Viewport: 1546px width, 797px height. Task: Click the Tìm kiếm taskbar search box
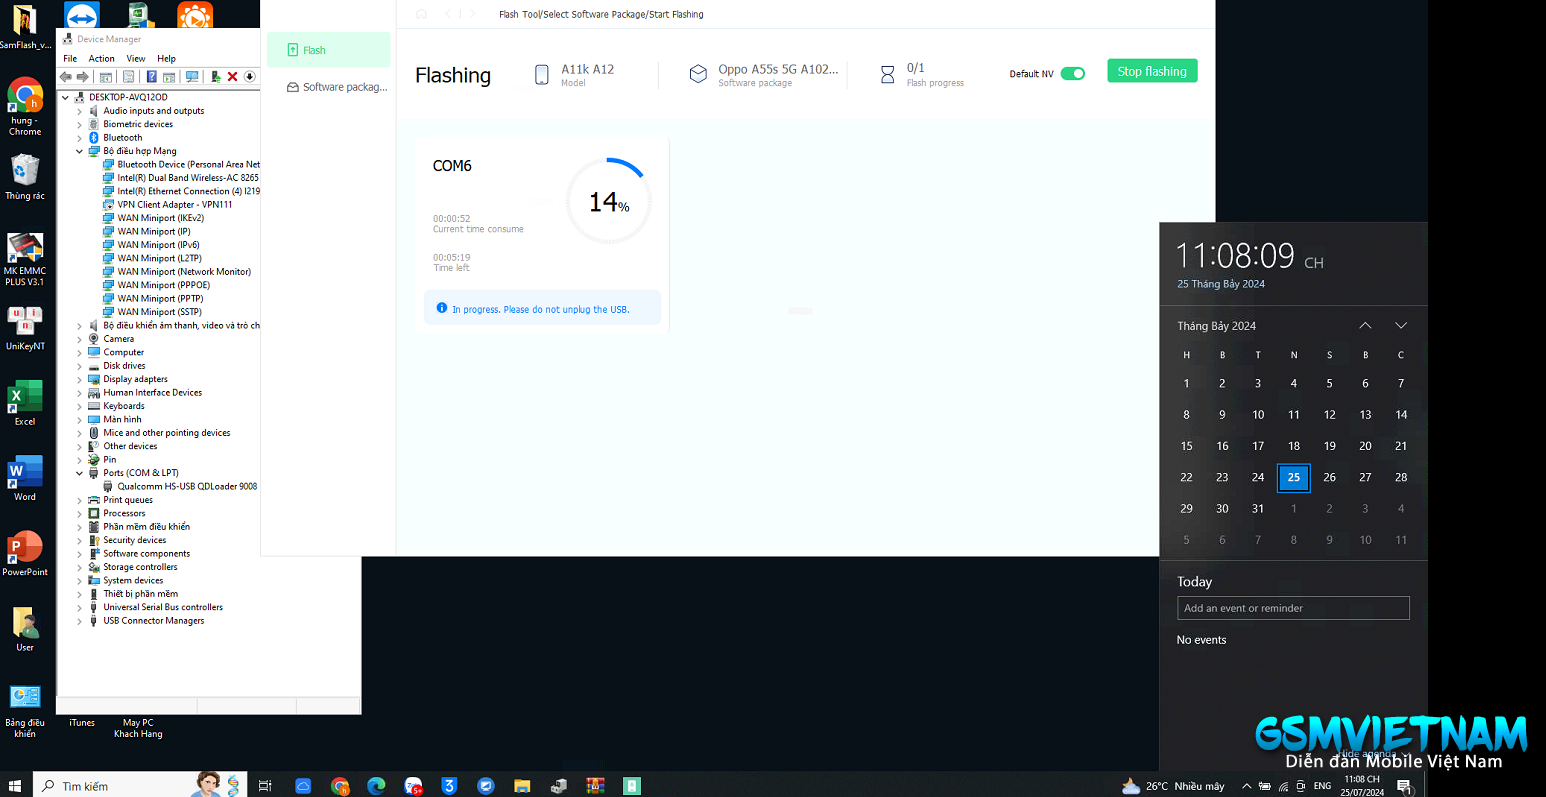[x=138, y=786]
